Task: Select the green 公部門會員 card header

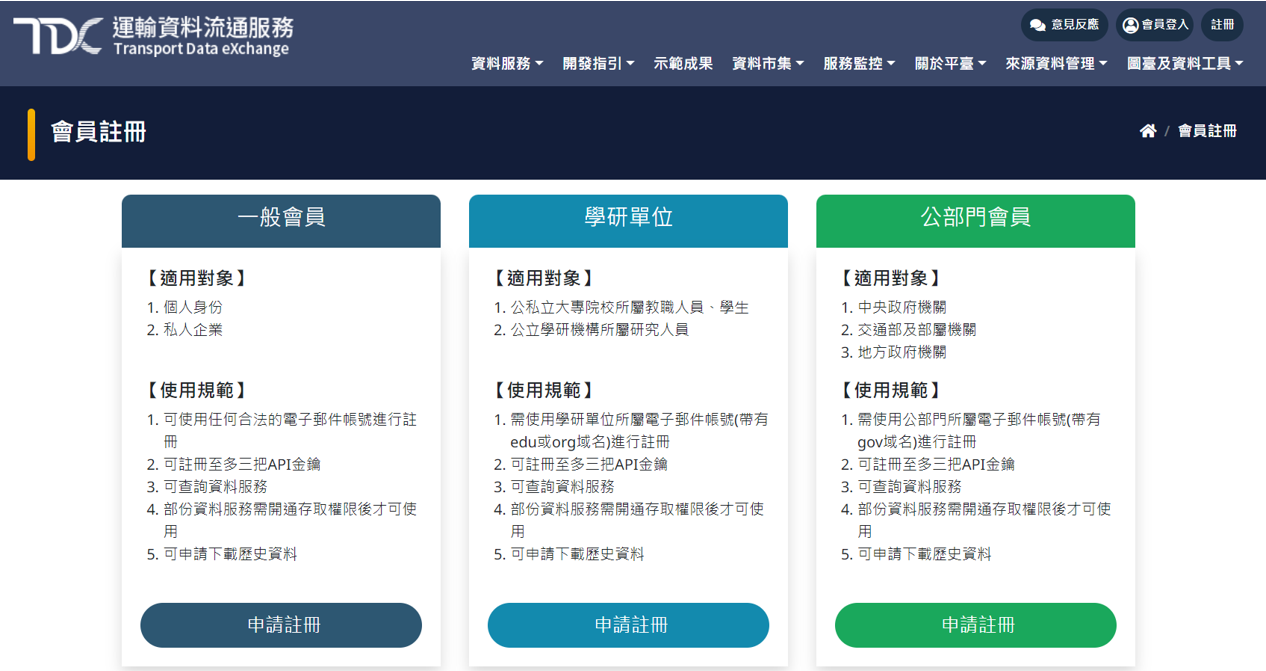Action: 975,218
